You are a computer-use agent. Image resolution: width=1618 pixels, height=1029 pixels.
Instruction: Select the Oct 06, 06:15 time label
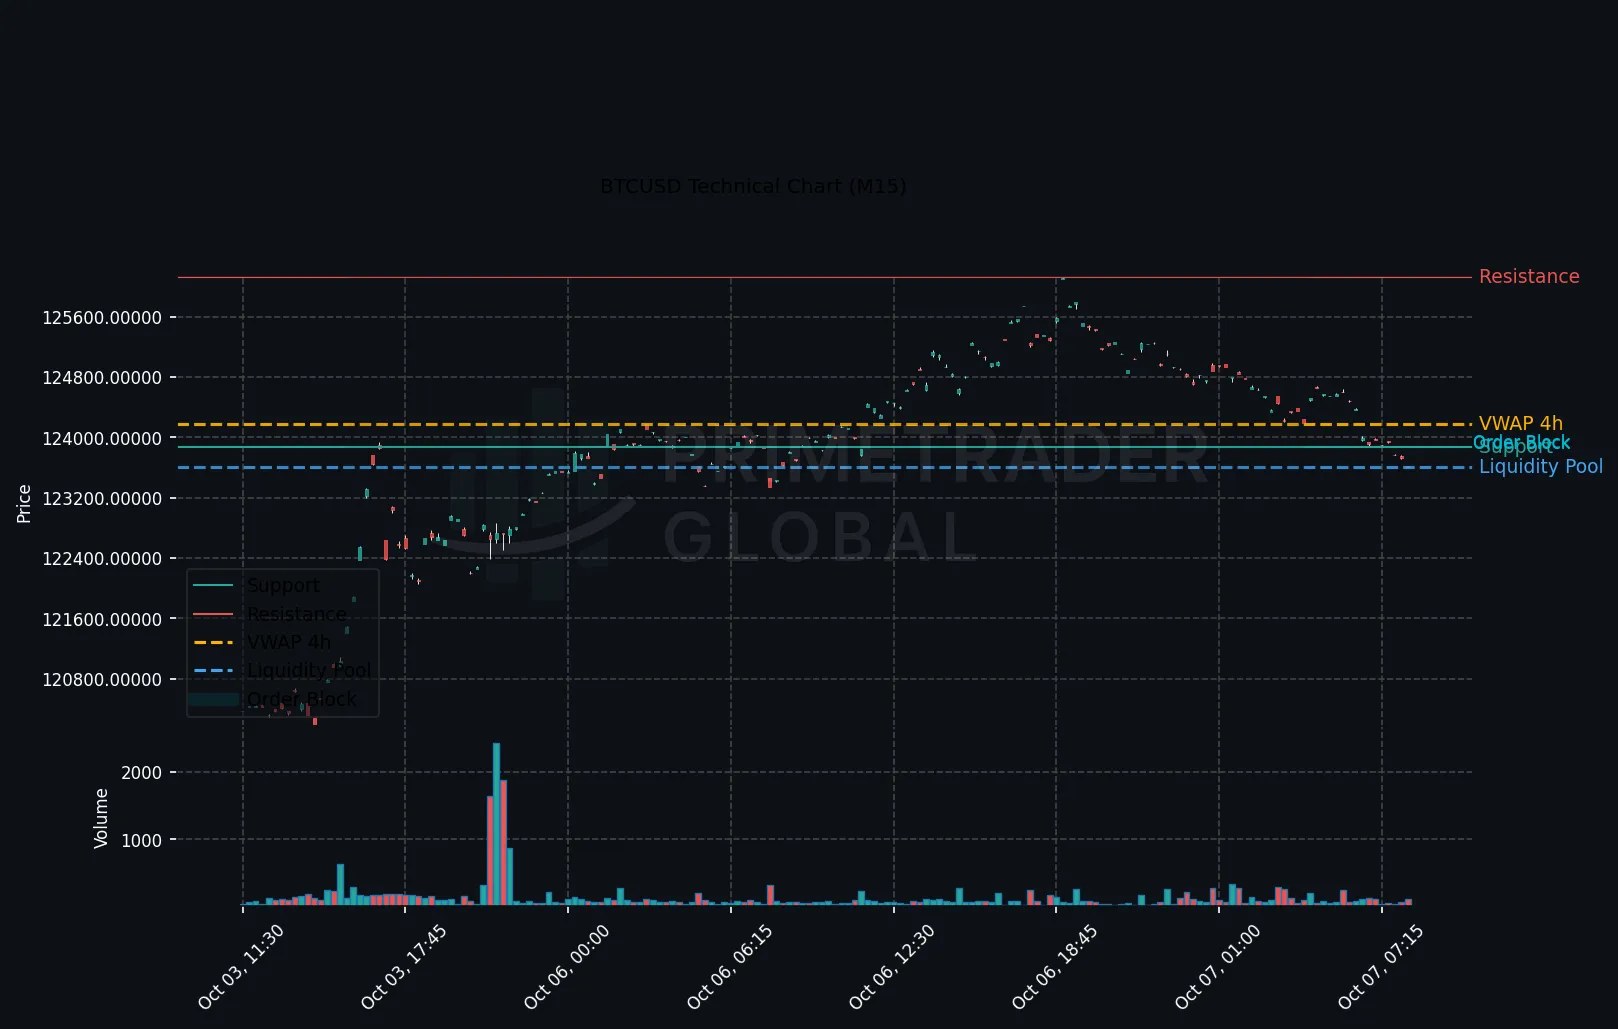[730, 967]
